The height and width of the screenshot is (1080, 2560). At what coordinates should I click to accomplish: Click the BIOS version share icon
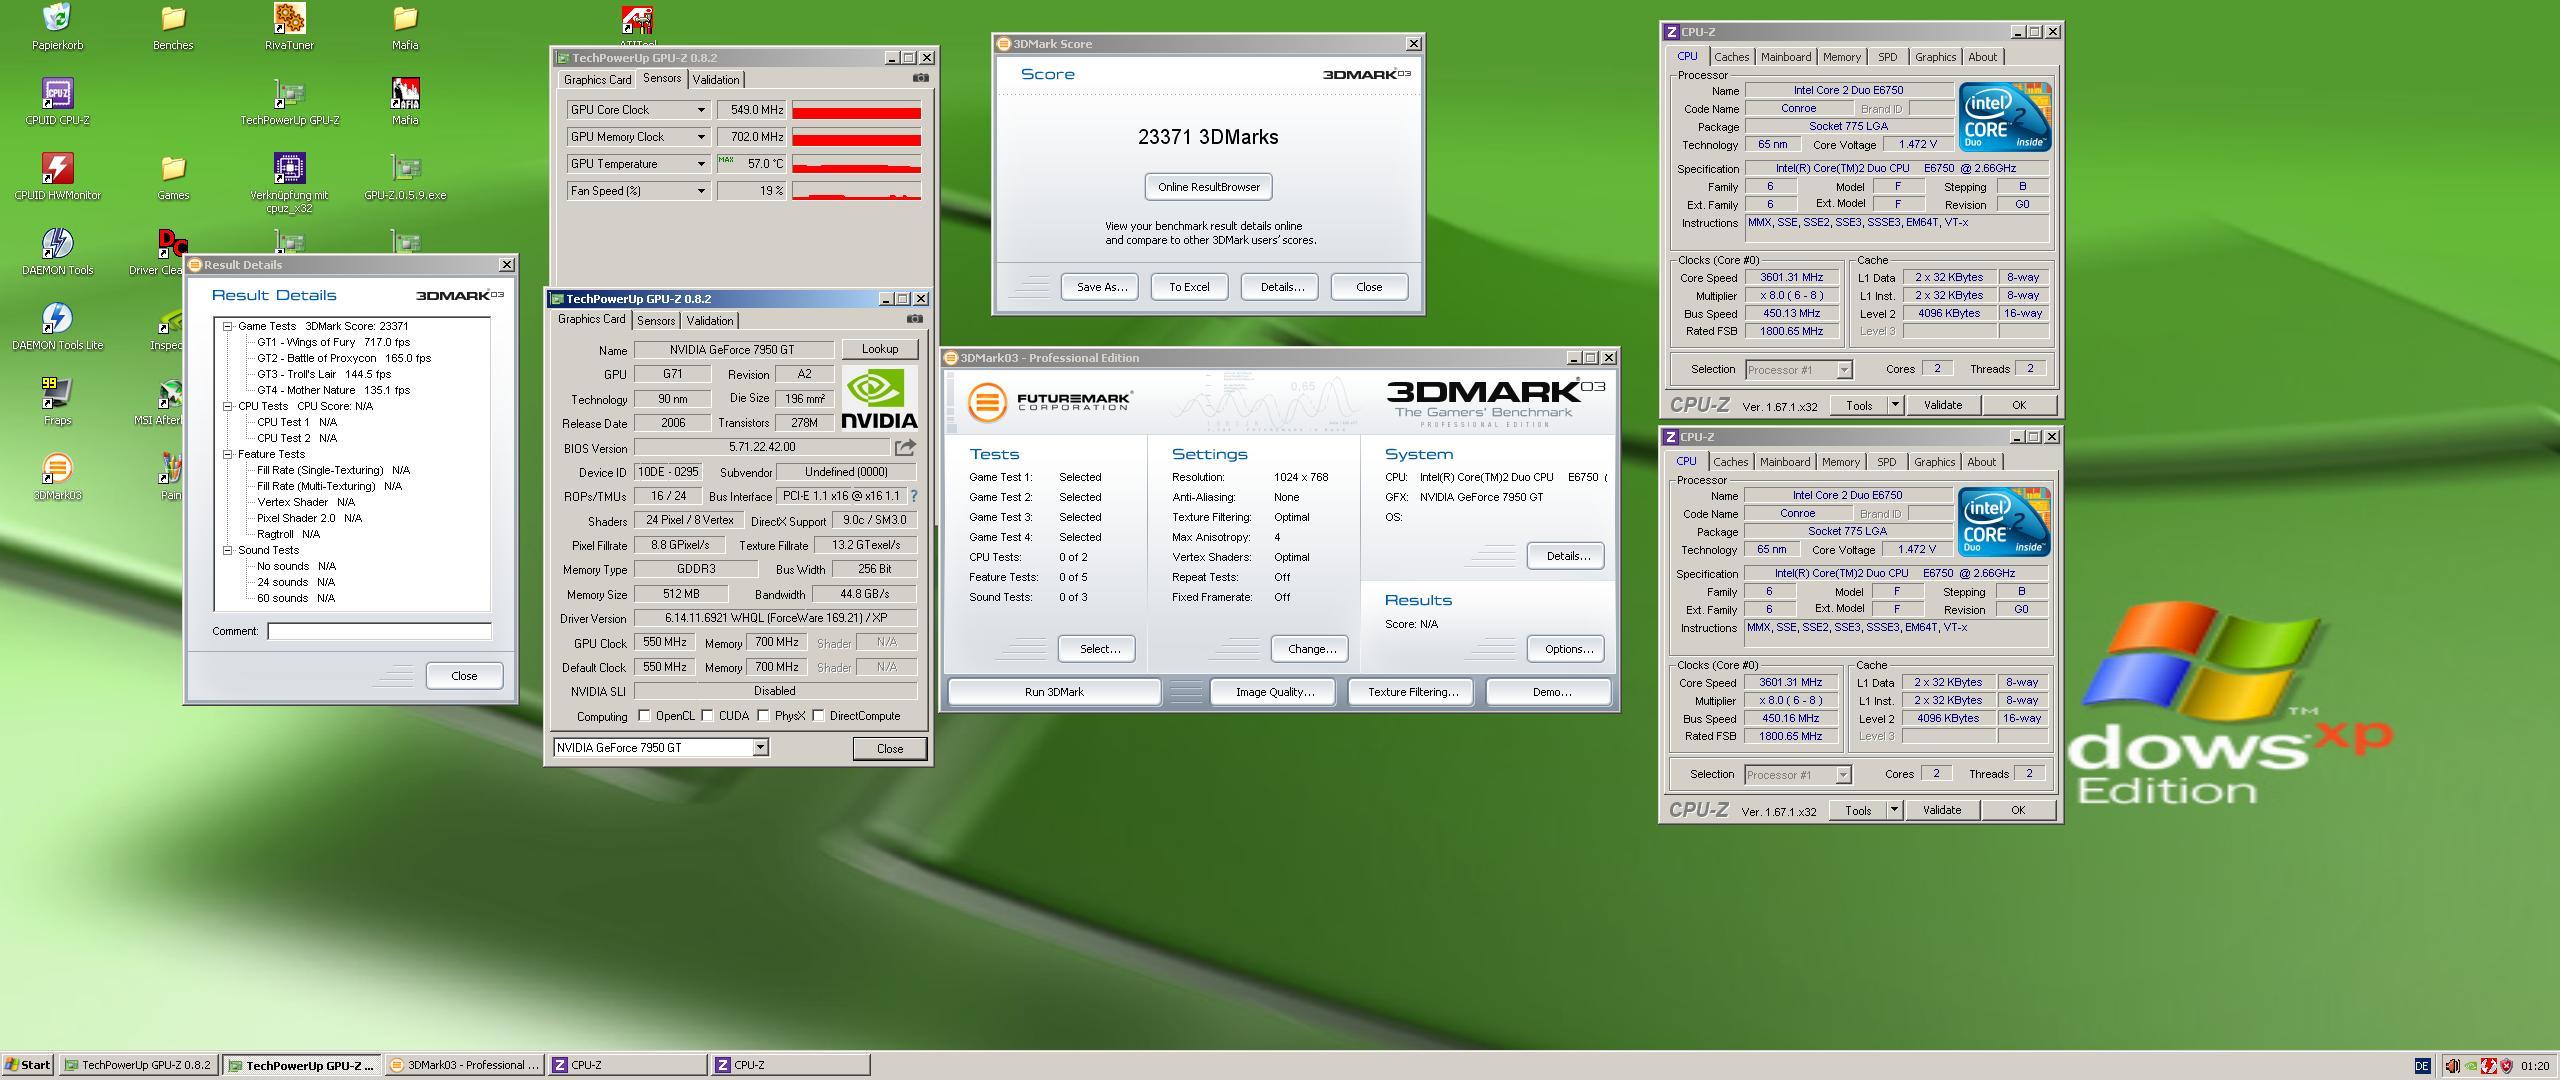[905, 447]
